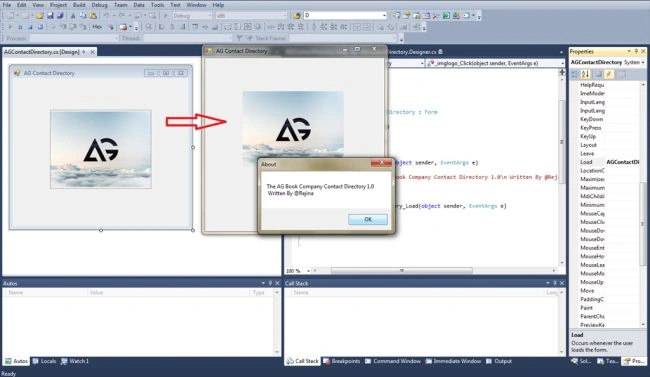This screenshot has height=377, width=650.
Task: Open the zoom percentage dropdown in editor
Action: click(x=298, y=271)
